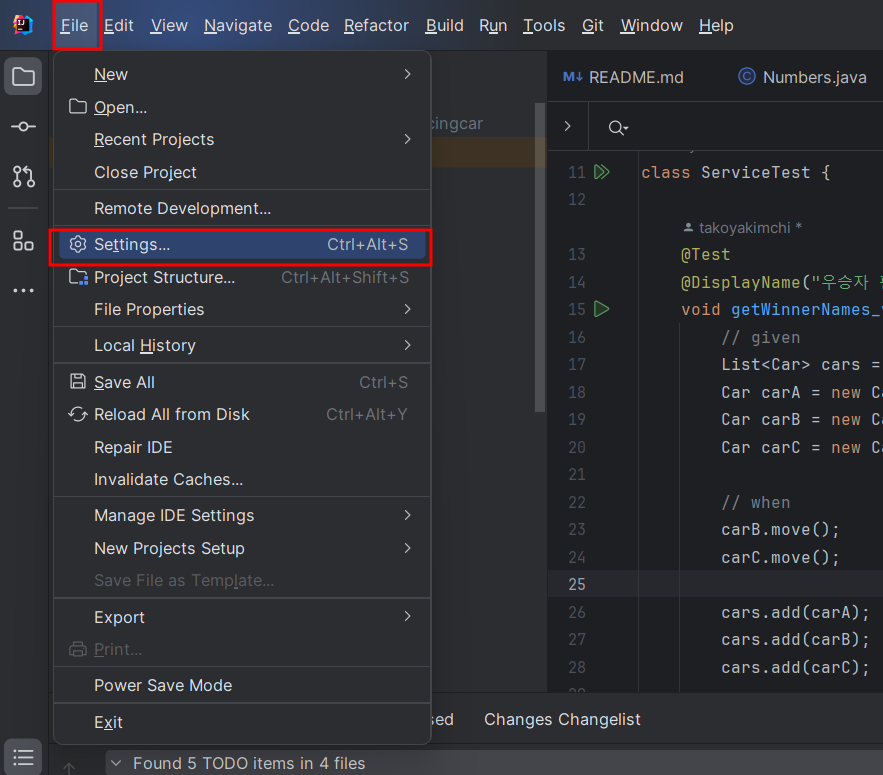Expand the Export submenu arrow
The width and height of the screenshot is (883, 775).
pos(407,617)
